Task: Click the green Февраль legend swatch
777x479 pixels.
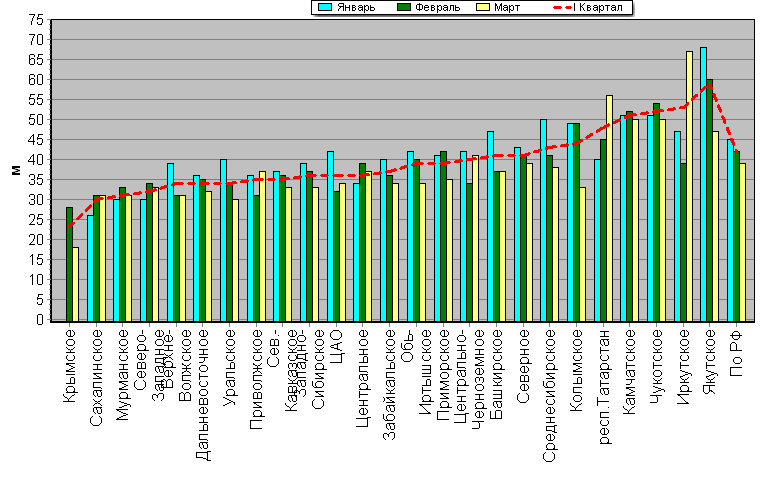Action: click(404, 7)
